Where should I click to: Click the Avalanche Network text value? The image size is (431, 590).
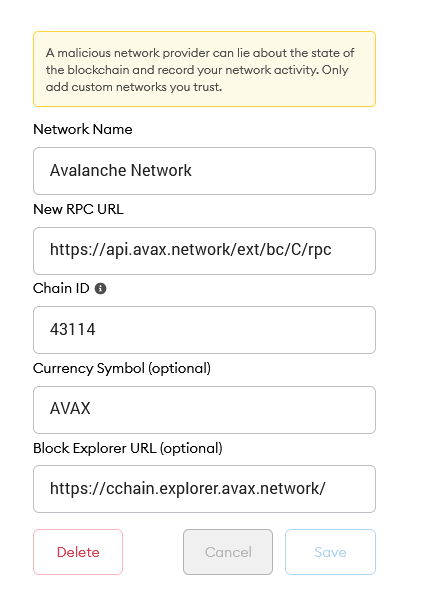tap(121, 170)
